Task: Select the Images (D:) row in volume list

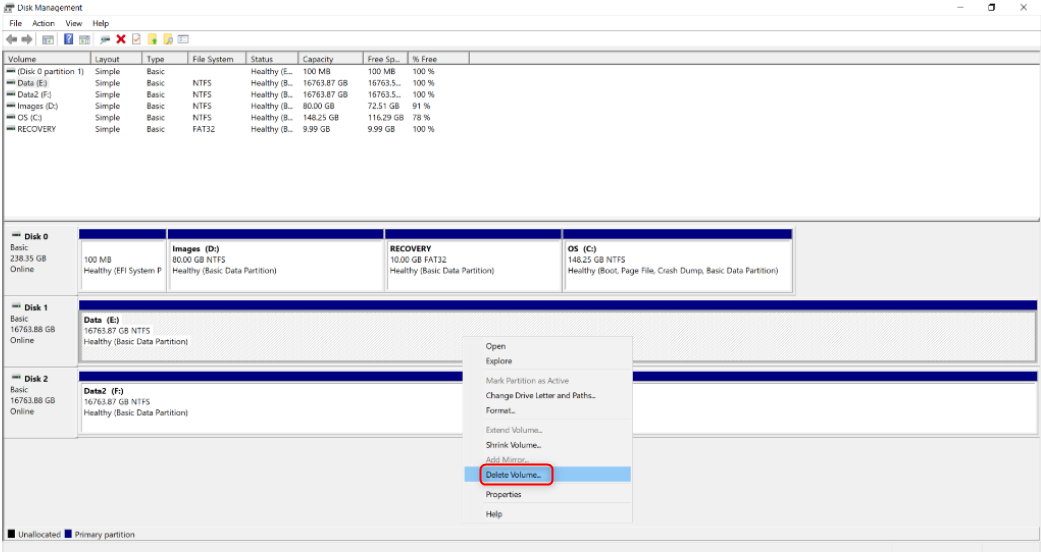Action: tap(38, 106)
